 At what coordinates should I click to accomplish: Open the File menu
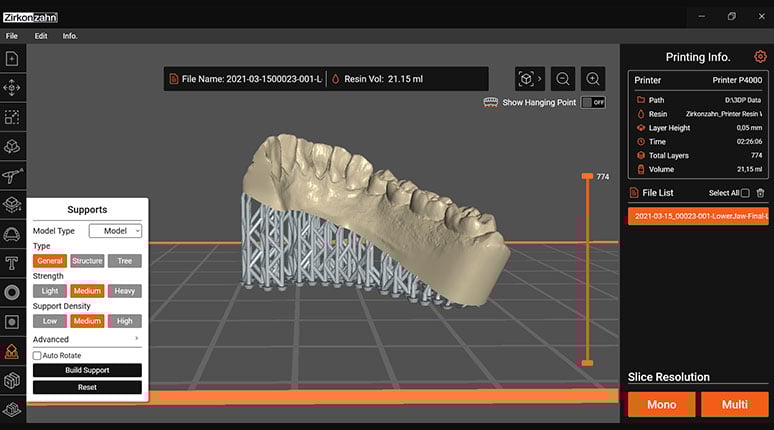click(x=12, y=35)
